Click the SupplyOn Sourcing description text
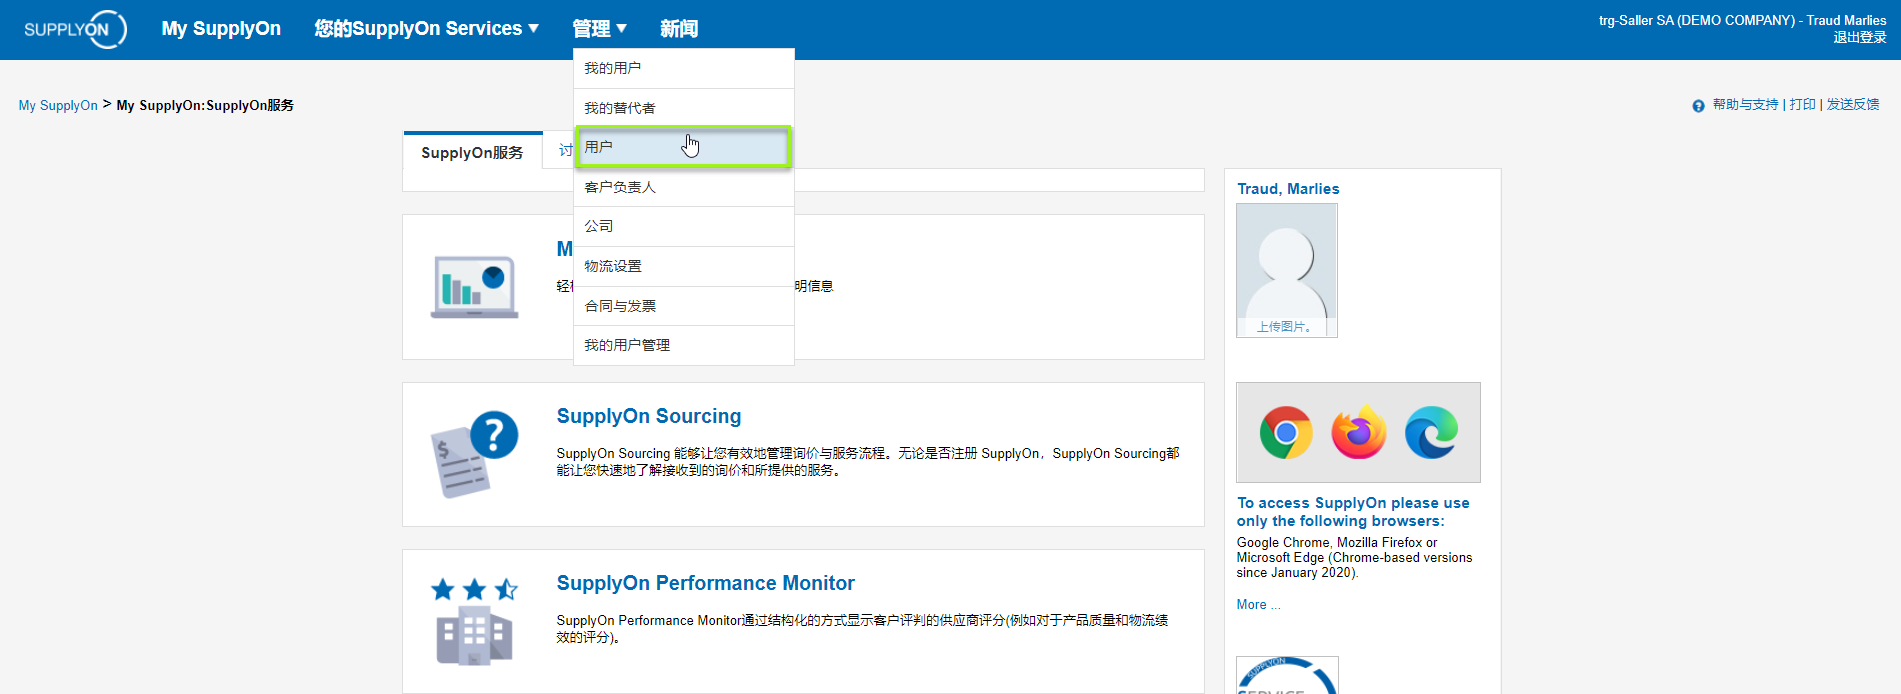Image resolution: width=1901 pixels, height=694 pixels. tap(868, 462)
